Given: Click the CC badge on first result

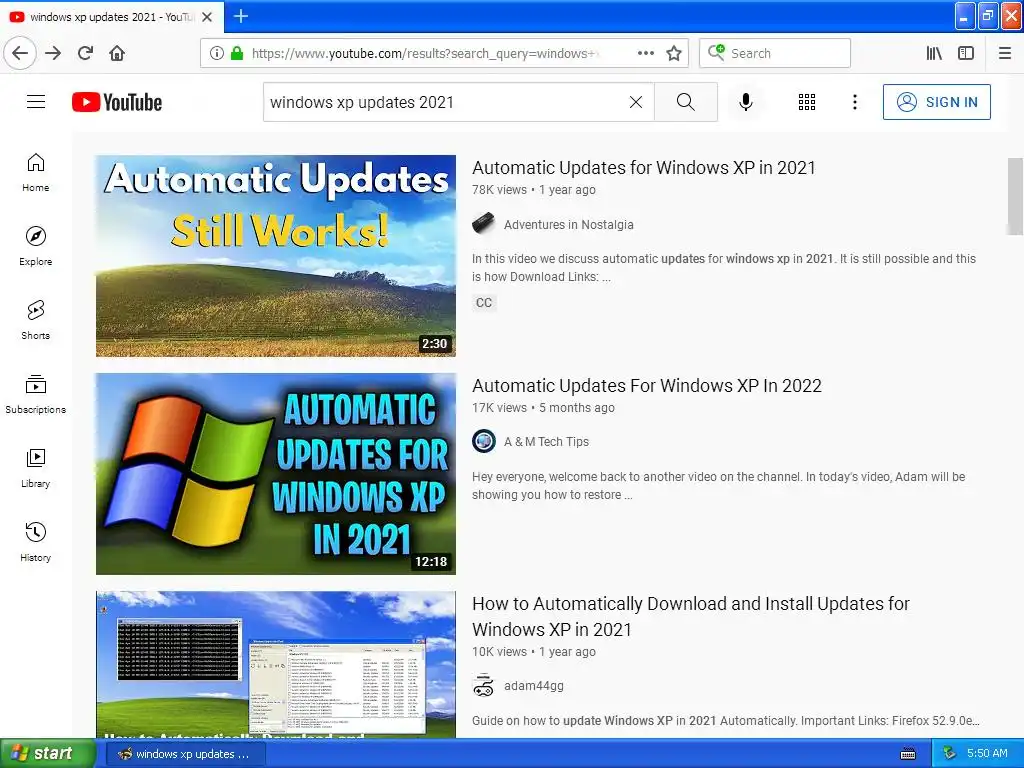Looking at the screenshot, I should click(x=484, y=303).
